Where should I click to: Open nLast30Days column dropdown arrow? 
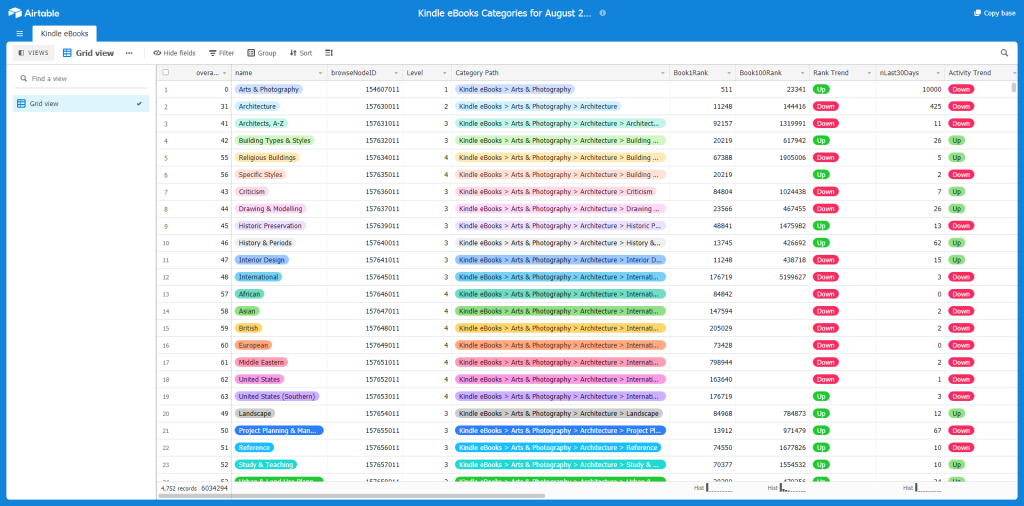[938, 73]
